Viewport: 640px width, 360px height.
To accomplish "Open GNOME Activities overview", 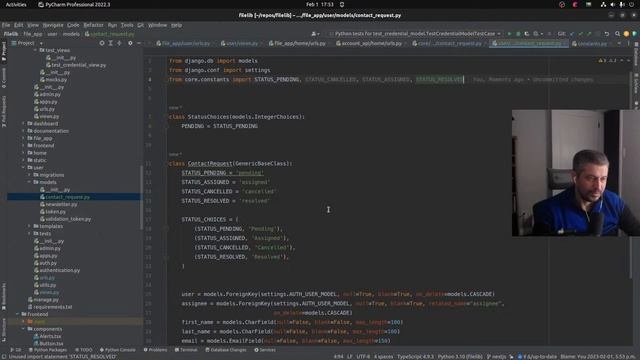I will tap(16, 4).
